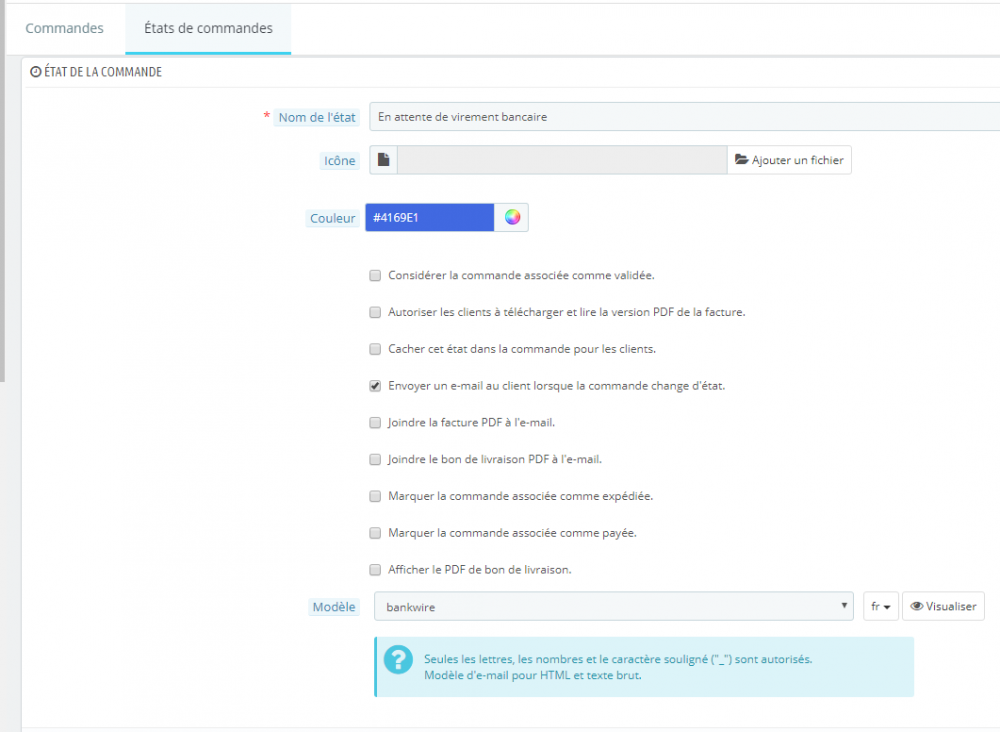Select the États de commandes tab
Viewport: 1000px width, 732px height.
pyautogui.click(x=207, y=28)
